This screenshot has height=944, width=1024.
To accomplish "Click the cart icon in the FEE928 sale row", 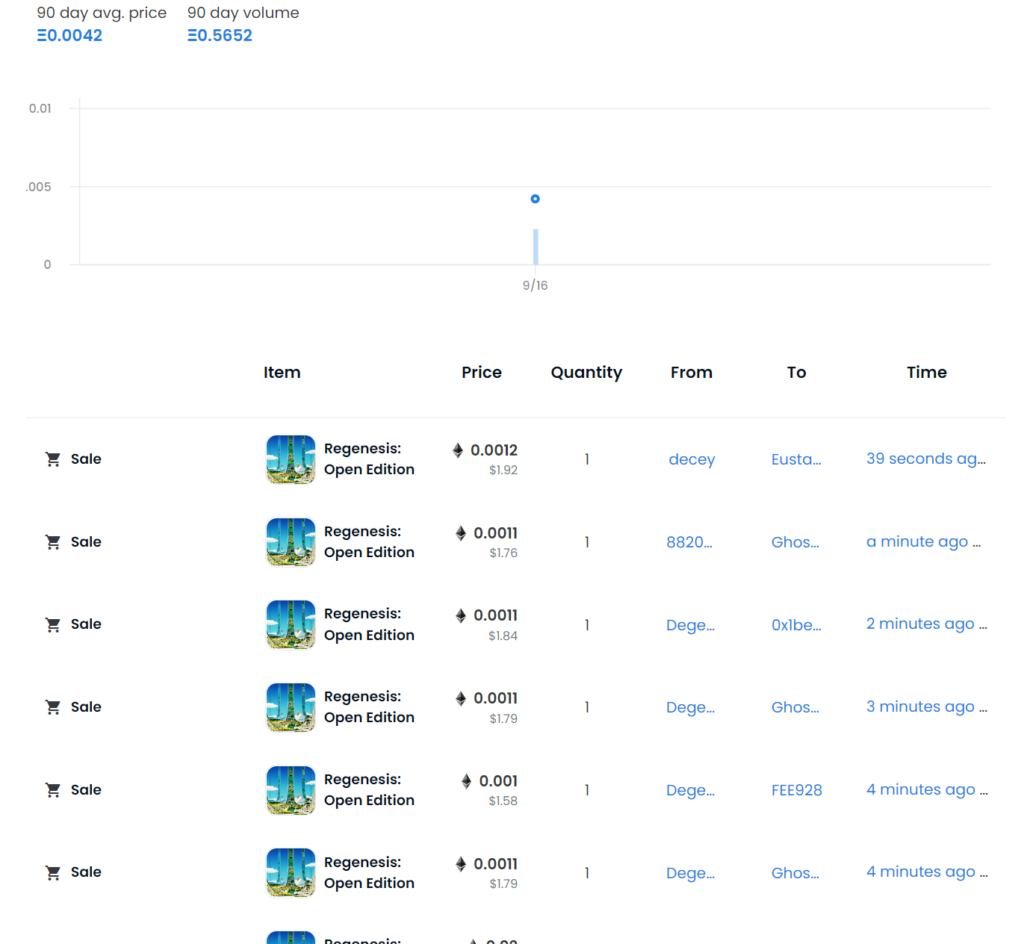I will [x=53, y=790].
